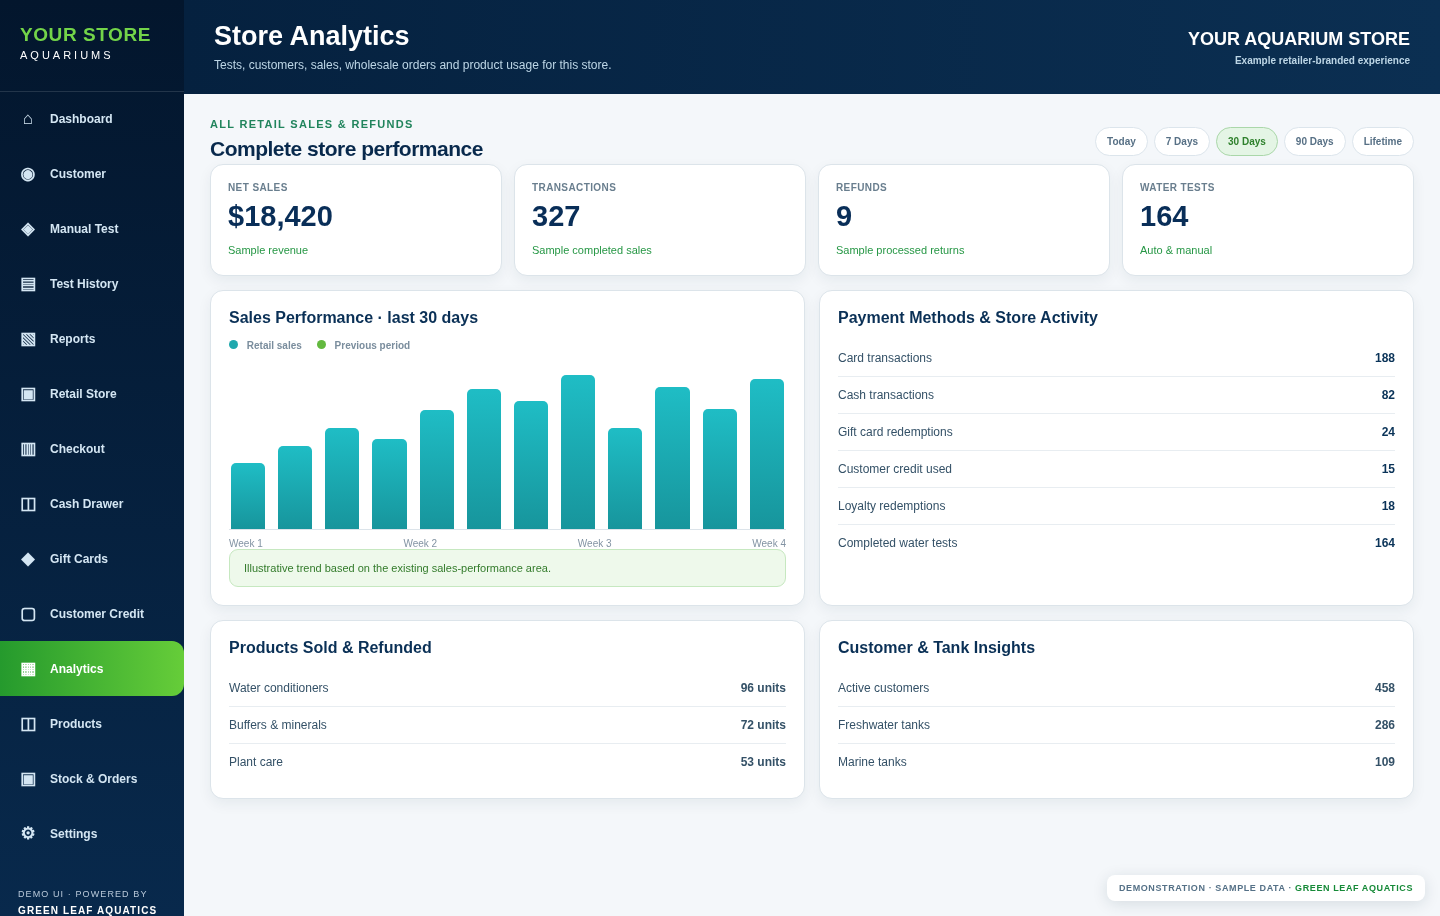Select the Analytics menu item

point(92,669)
